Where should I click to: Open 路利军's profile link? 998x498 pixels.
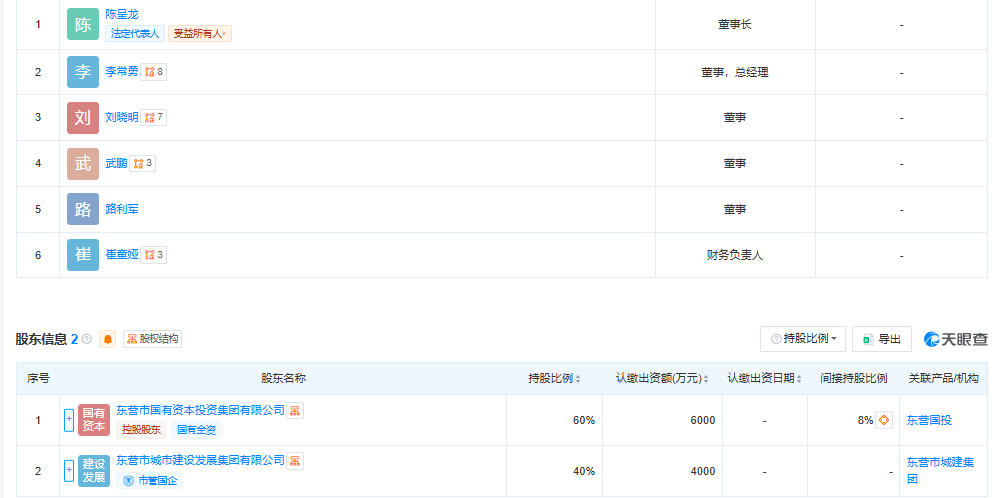122,209
